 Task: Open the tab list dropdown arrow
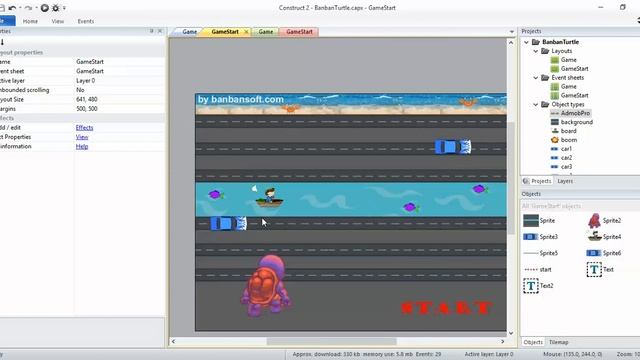click(512, 32)
